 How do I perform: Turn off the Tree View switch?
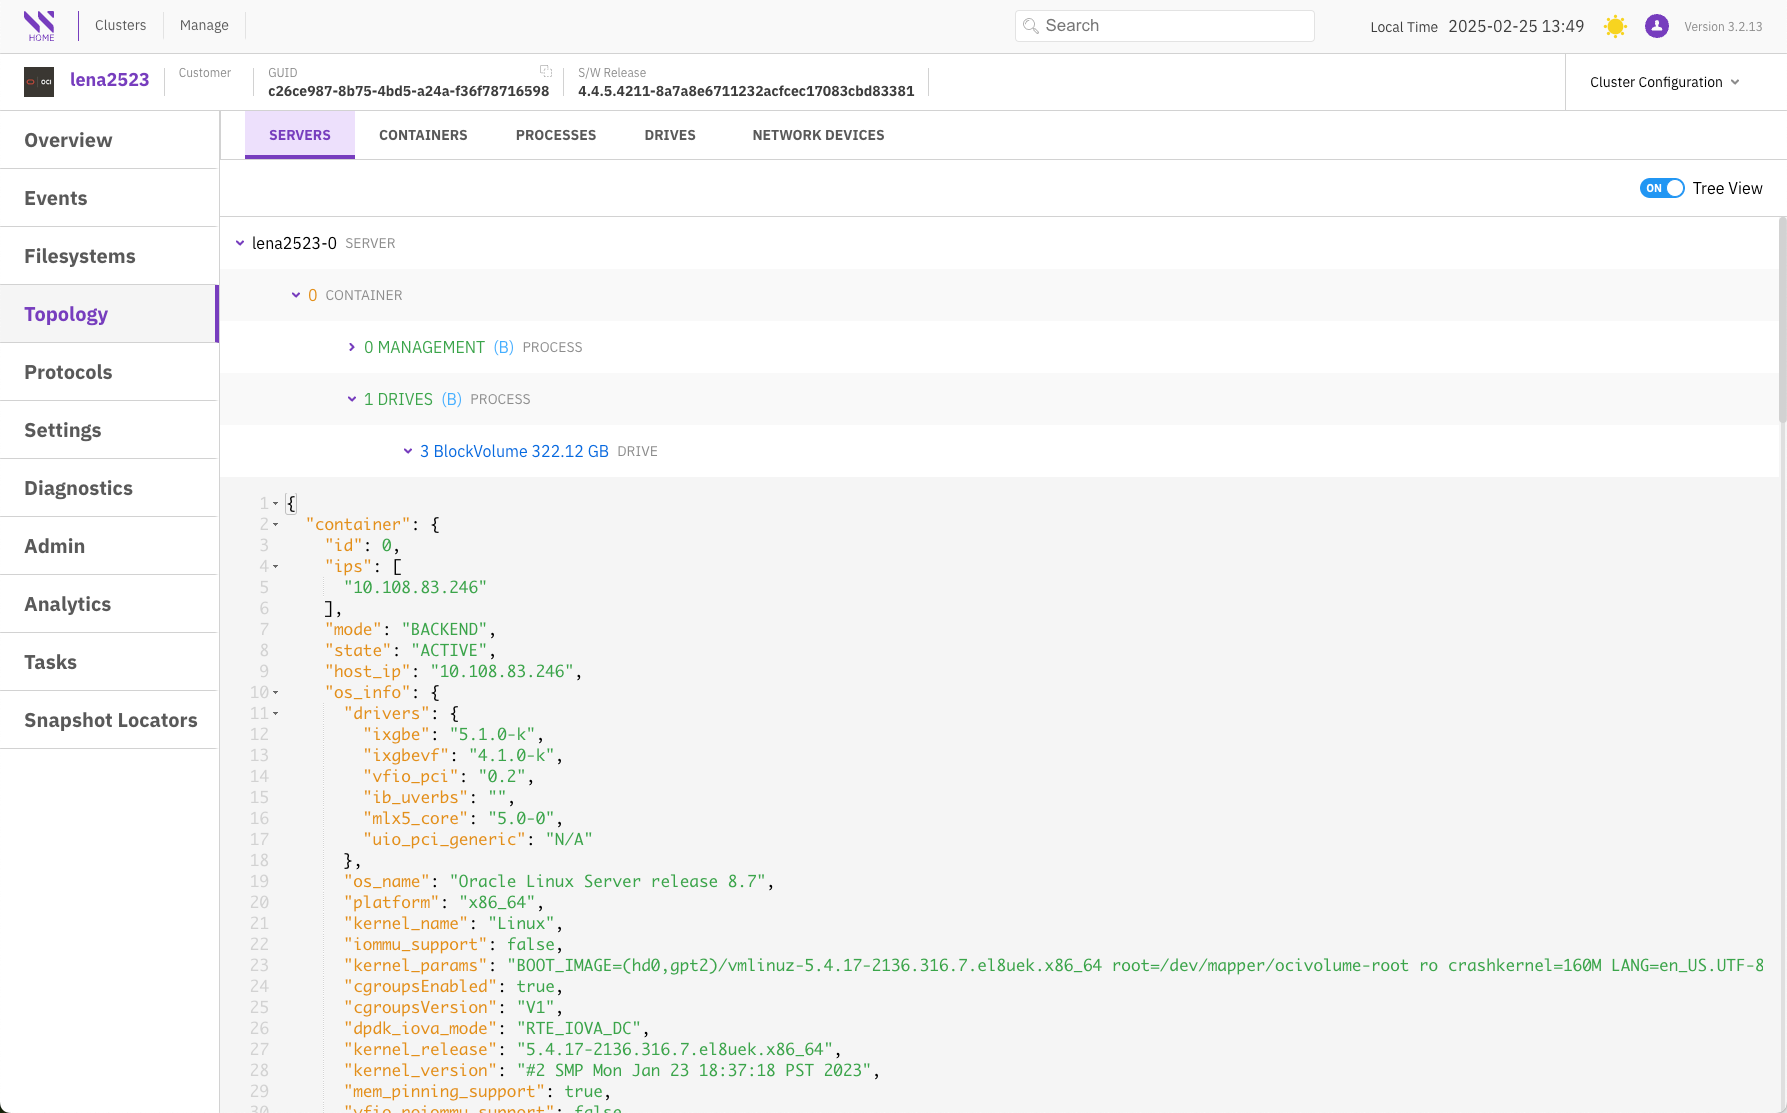pos(1662,188)
